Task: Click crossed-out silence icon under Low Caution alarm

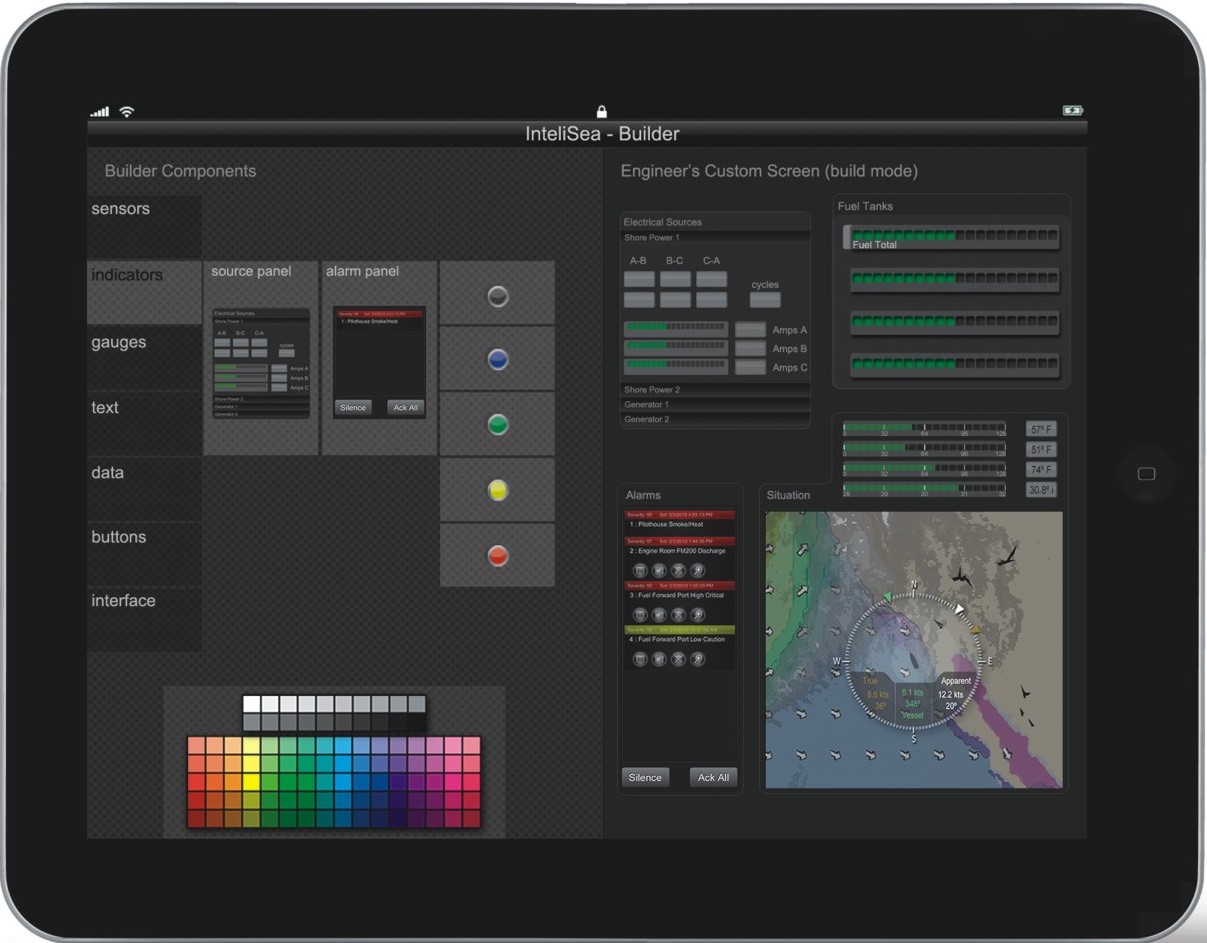Action: pos(678,659)
